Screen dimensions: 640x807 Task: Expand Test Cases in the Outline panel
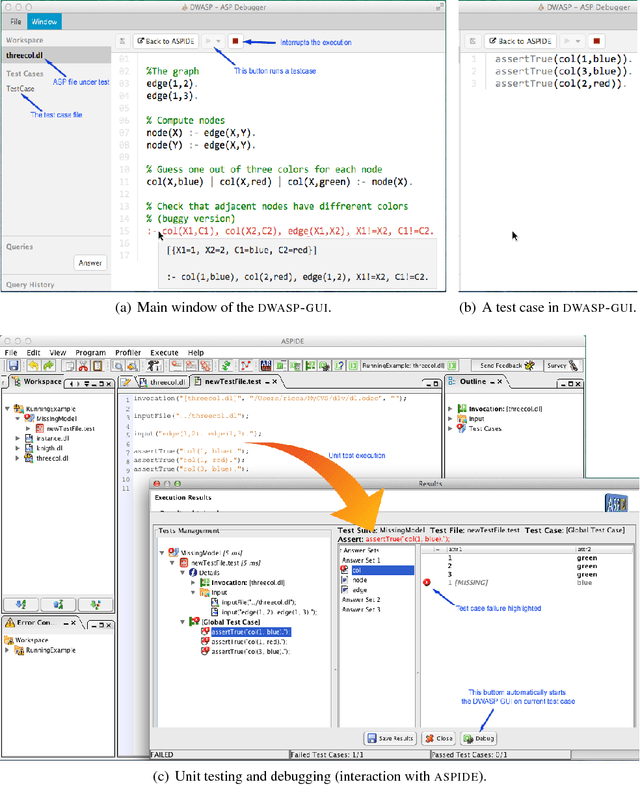450,428
